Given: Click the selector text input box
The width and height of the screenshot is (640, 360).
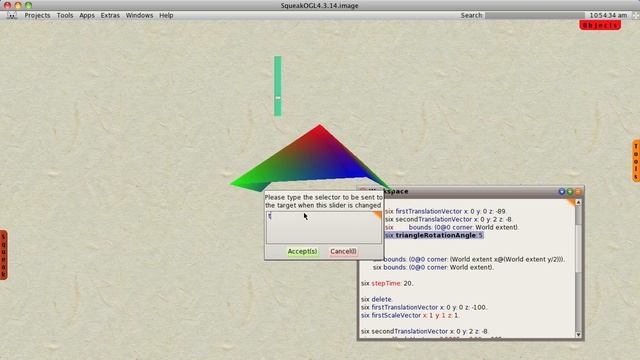Looking at the screenshot, I should coord(324,227).
